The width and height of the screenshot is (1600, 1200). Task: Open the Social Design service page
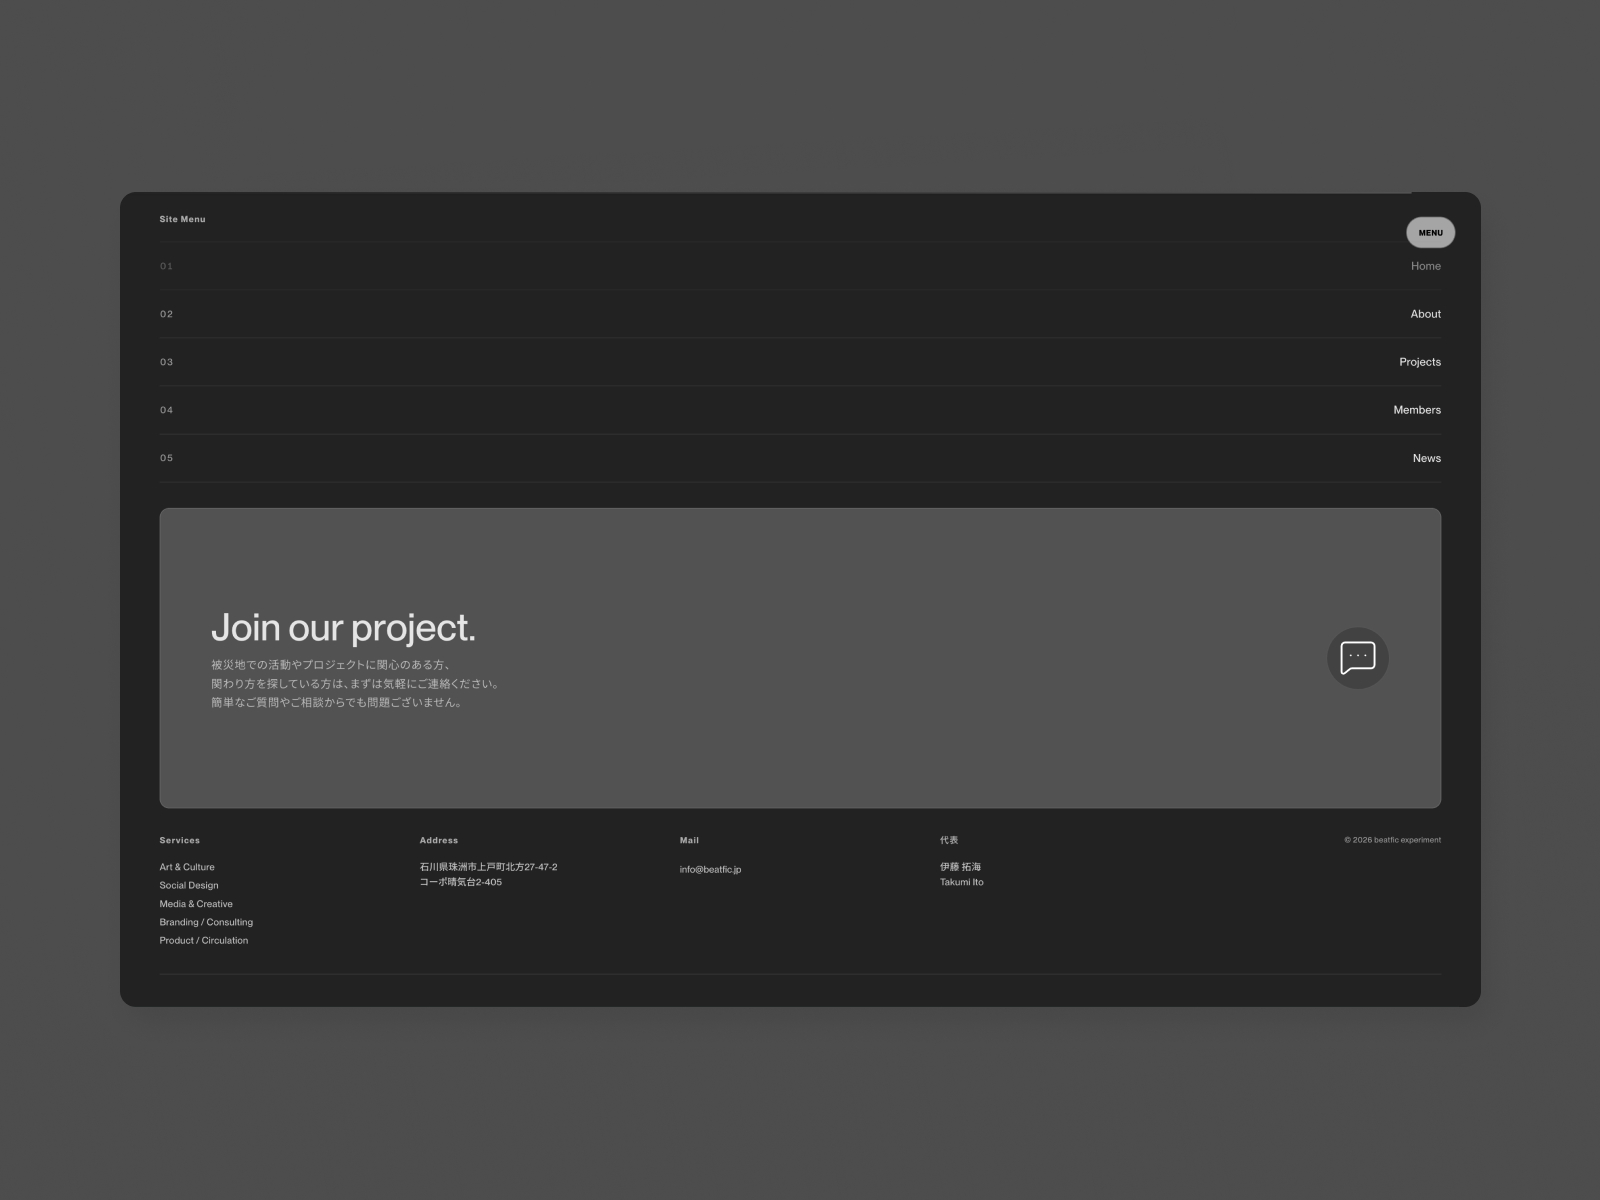click(189, 885)
